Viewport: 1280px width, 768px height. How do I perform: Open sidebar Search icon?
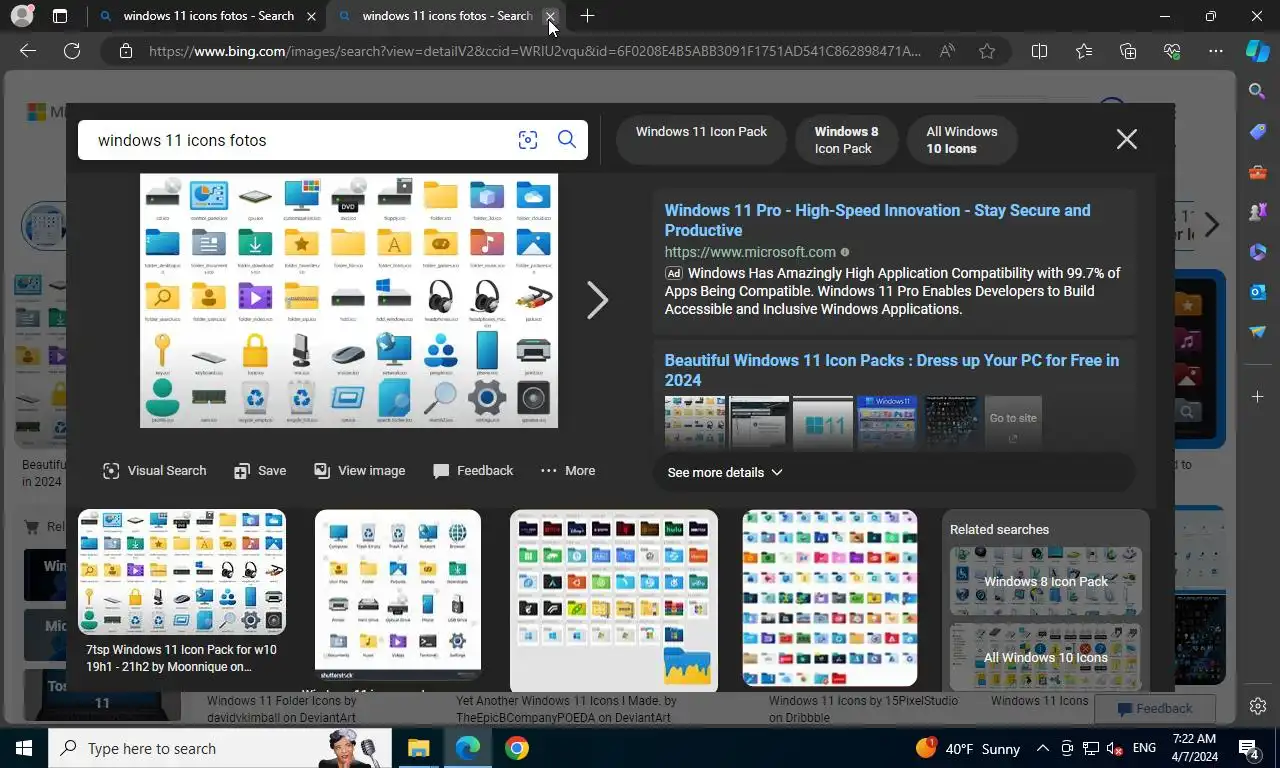tap(1258, 92)
